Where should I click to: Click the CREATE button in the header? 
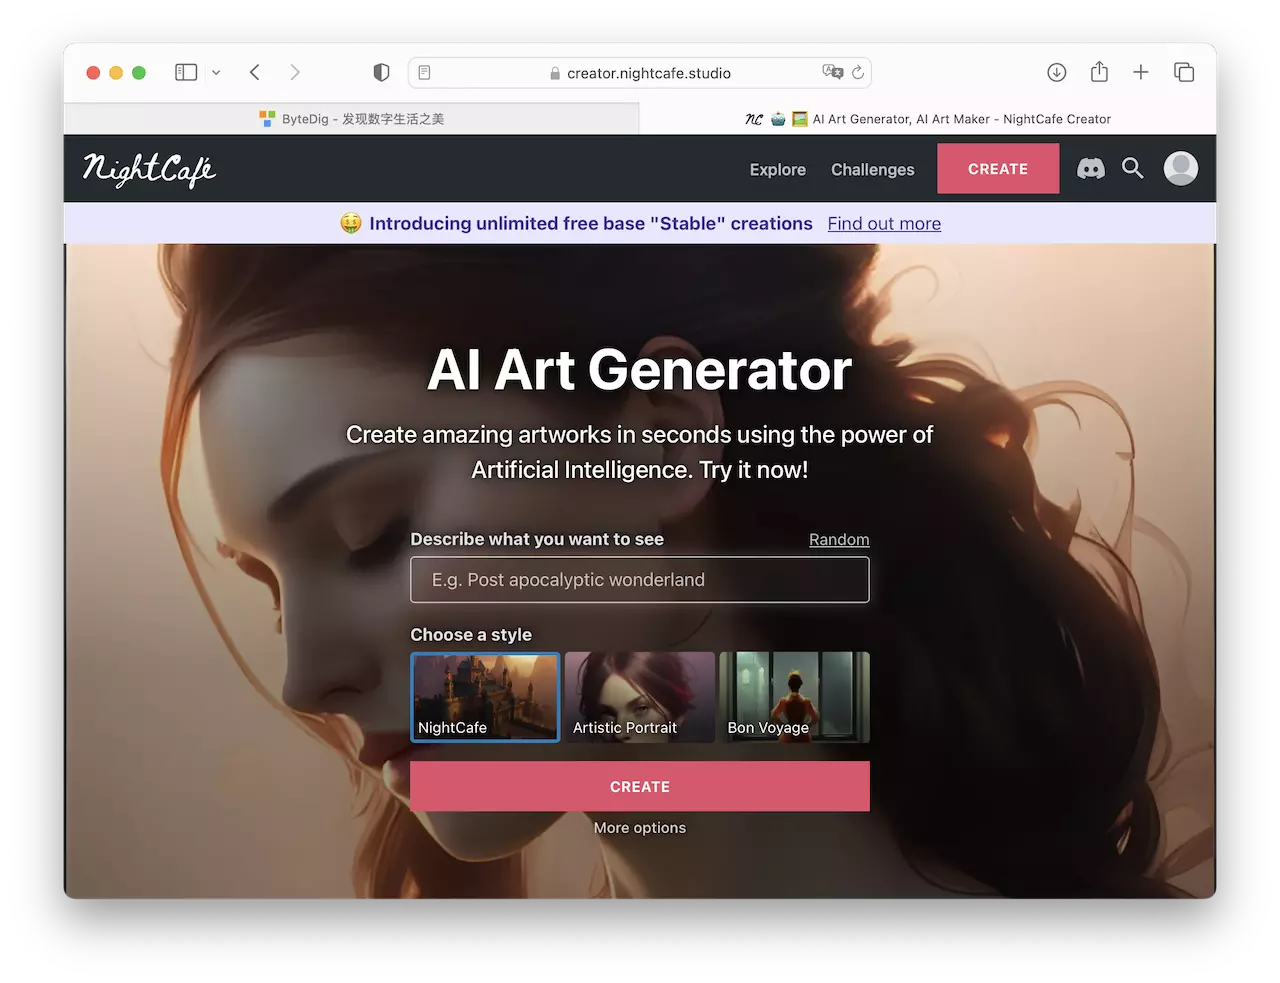click(x=998, y=168)
